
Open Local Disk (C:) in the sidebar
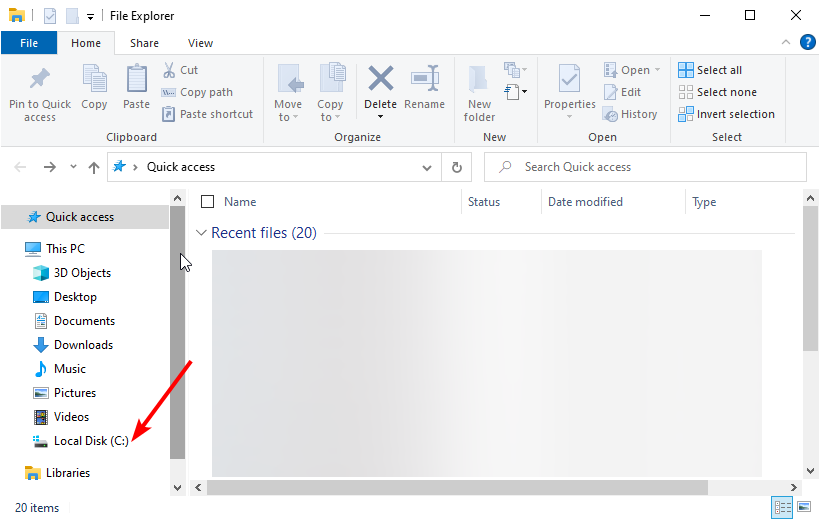pos(91,441)
